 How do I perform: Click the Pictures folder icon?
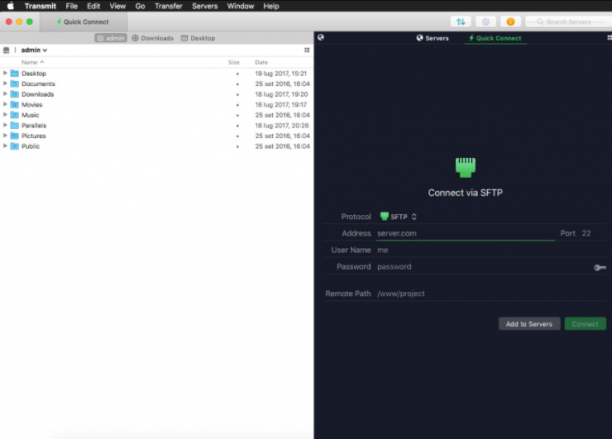pos(15,136)
